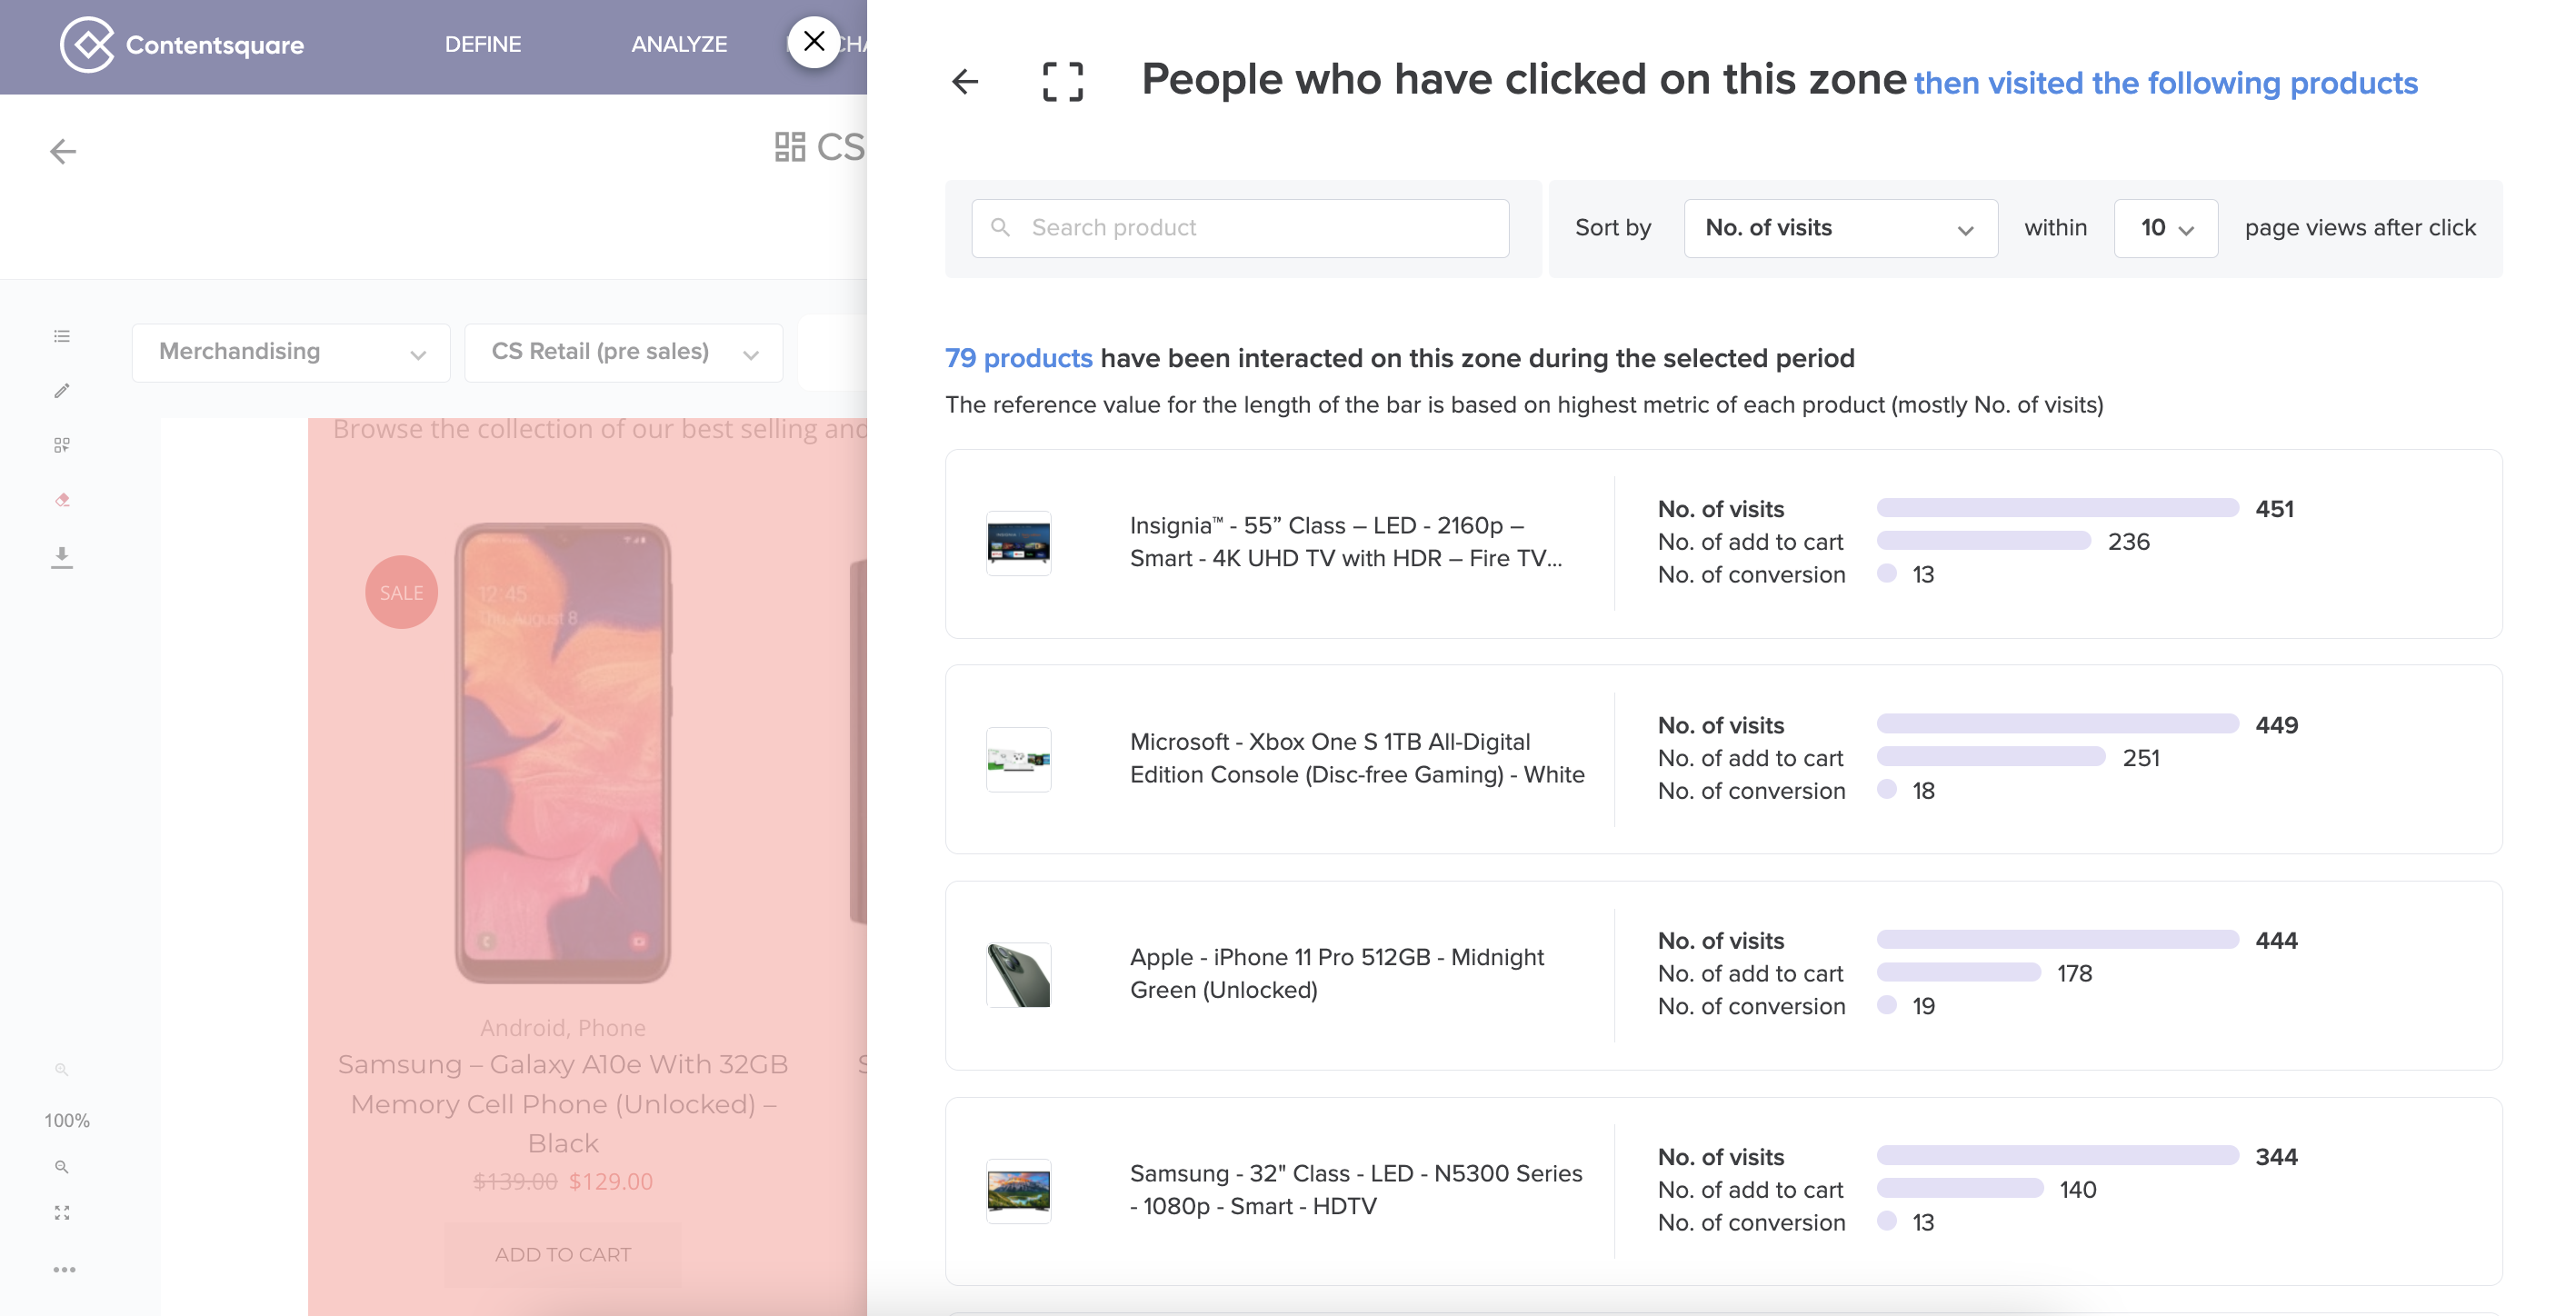Open the Sort by No. of visits dropdown
This screenshot has width=2576, height=1316.
(x=1840, y=228)
